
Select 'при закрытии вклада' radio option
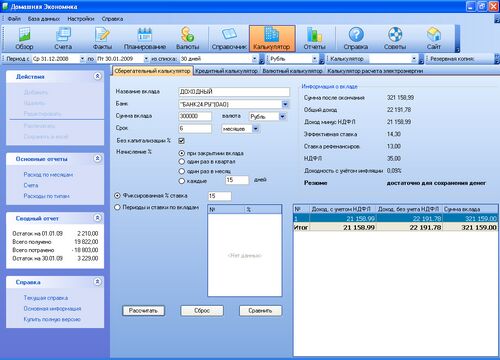182,153
